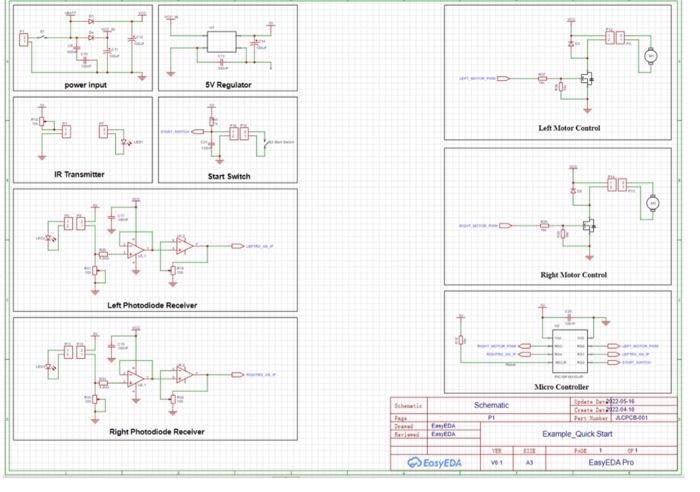The height and width of the screenshot is (492, 700).
Task: Select the power input connector P1
Action: (24, 39)
